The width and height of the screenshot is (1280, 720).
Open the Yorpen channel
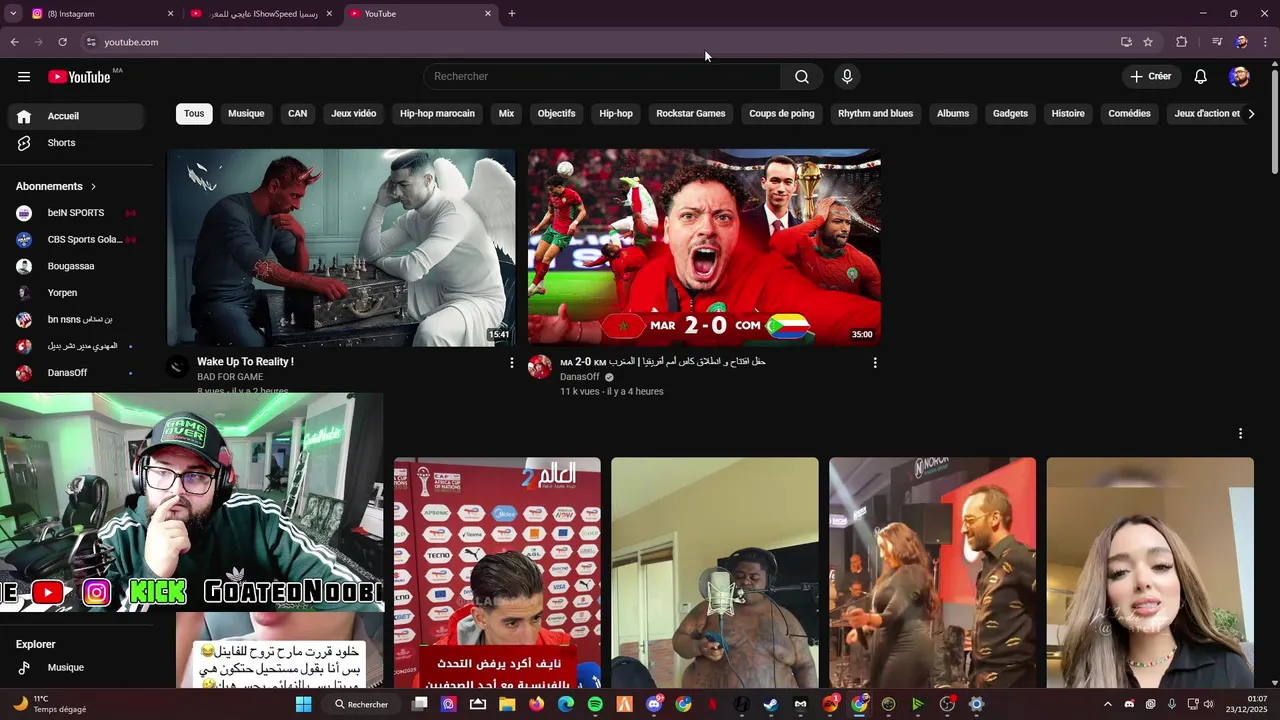(77, 293)
